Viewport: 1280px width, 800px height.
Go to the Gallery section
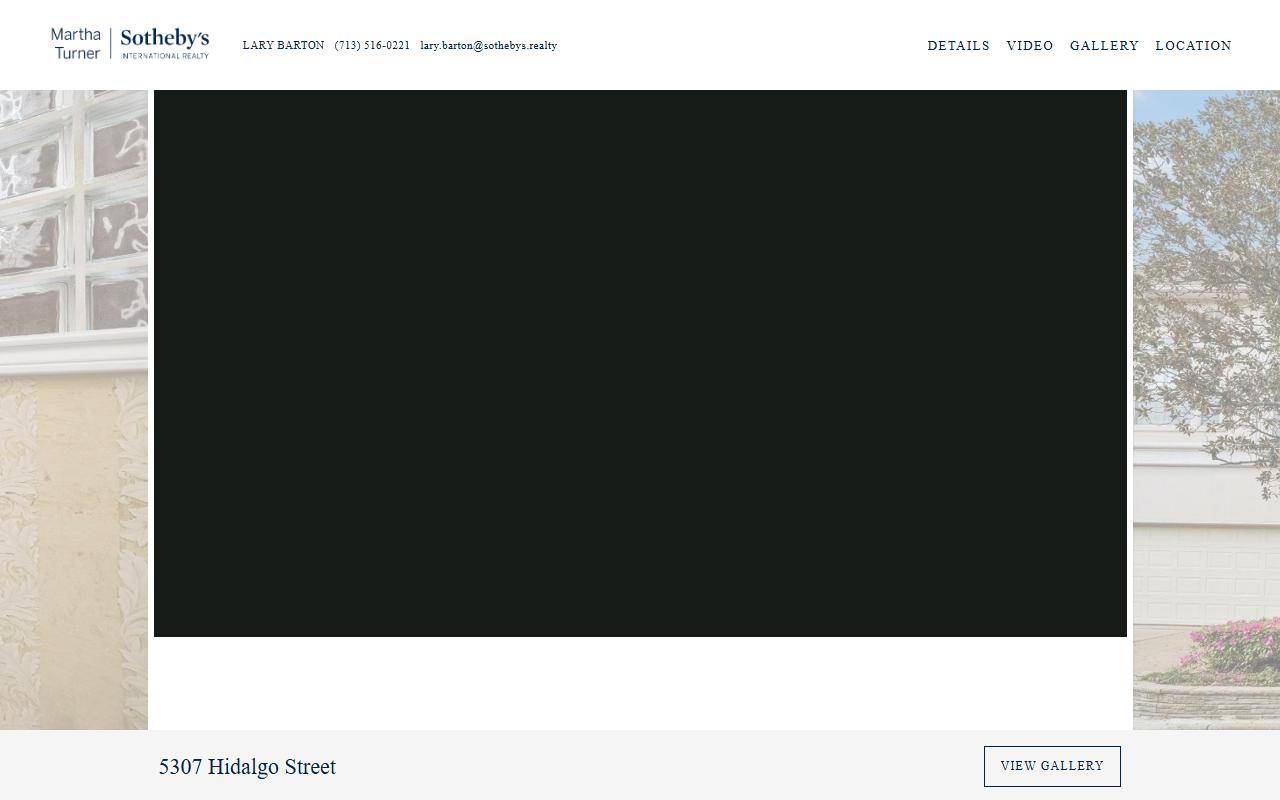coord(1104,46)
